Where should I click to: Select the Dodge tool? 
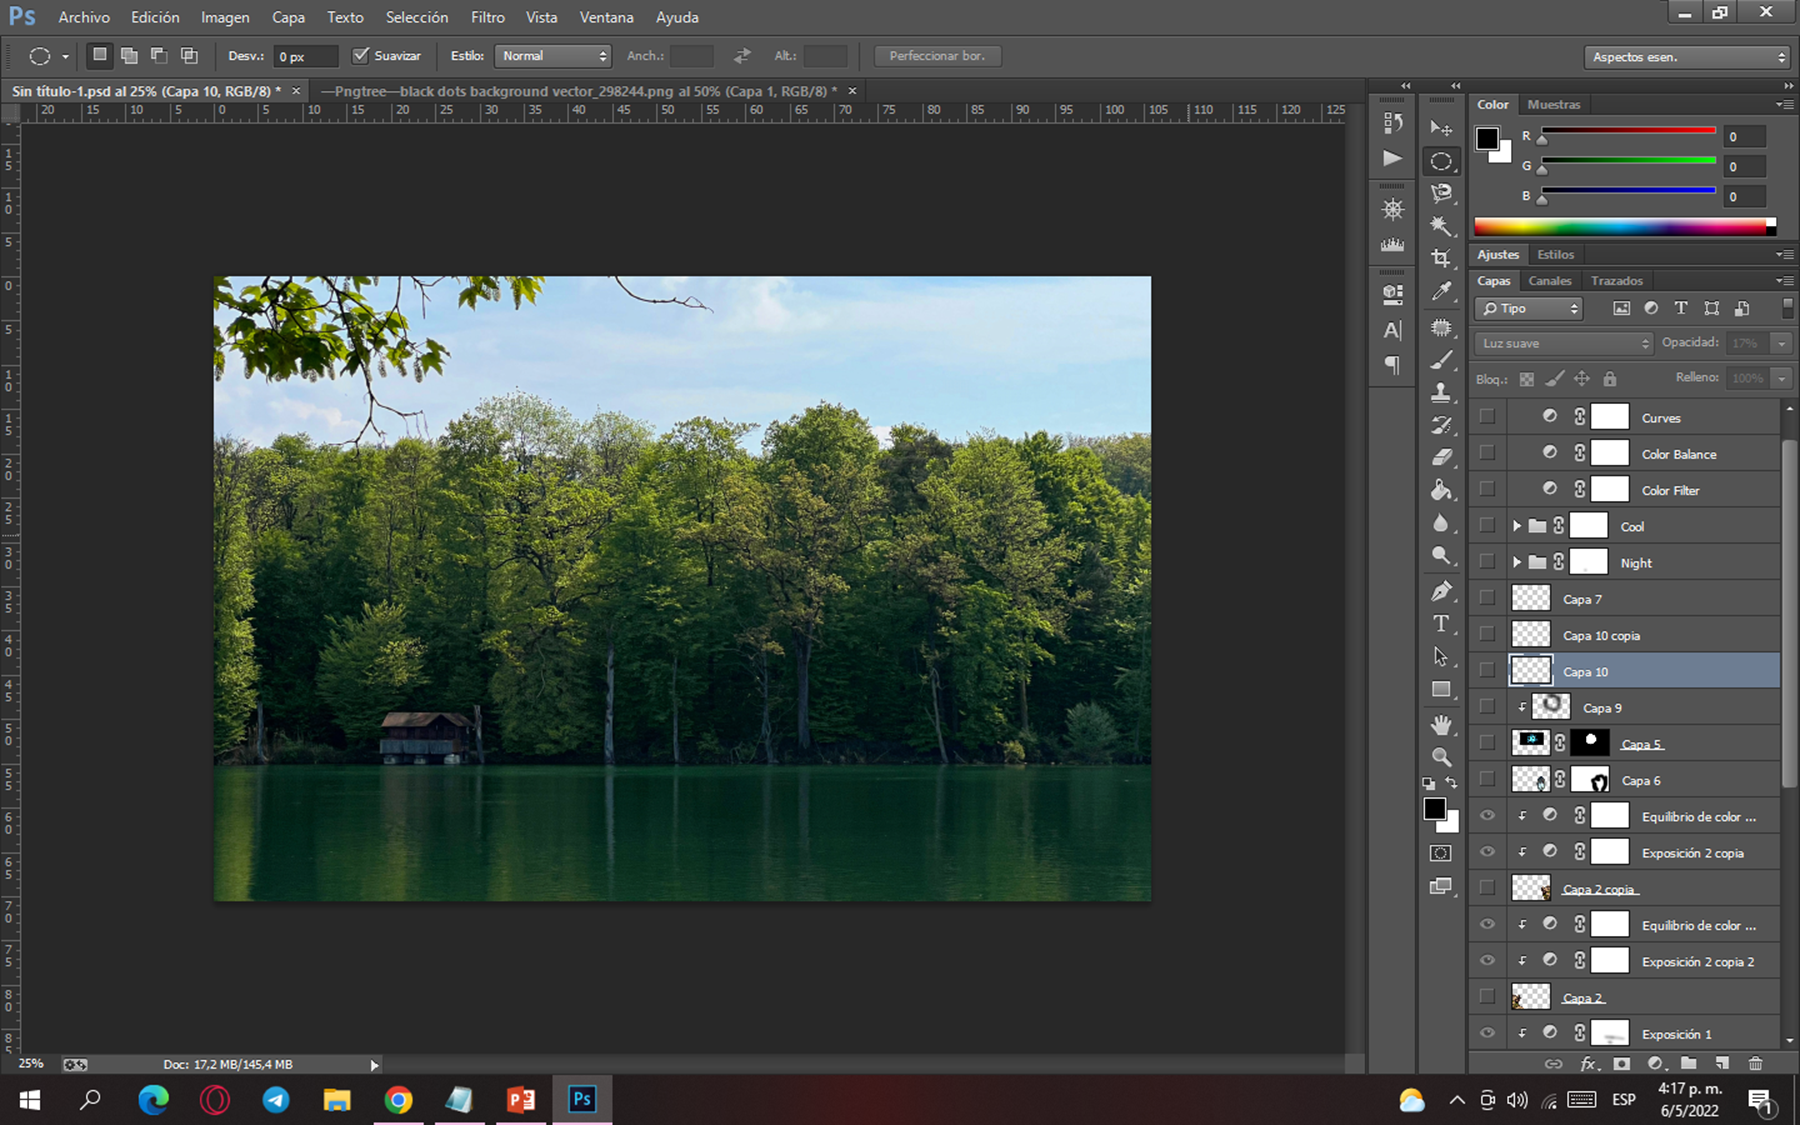tap(1441, 556)
